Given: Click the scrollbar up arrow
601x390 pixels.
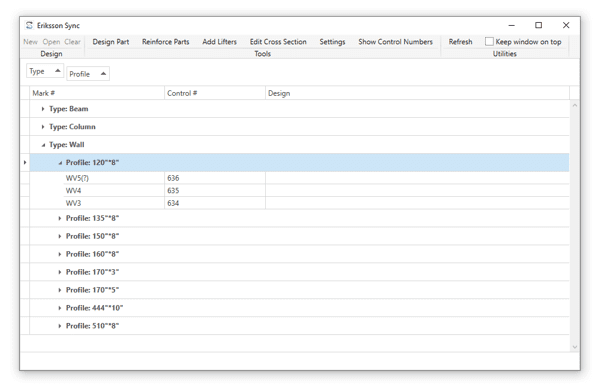Looking at the screenshot, I should pos(575,105).
